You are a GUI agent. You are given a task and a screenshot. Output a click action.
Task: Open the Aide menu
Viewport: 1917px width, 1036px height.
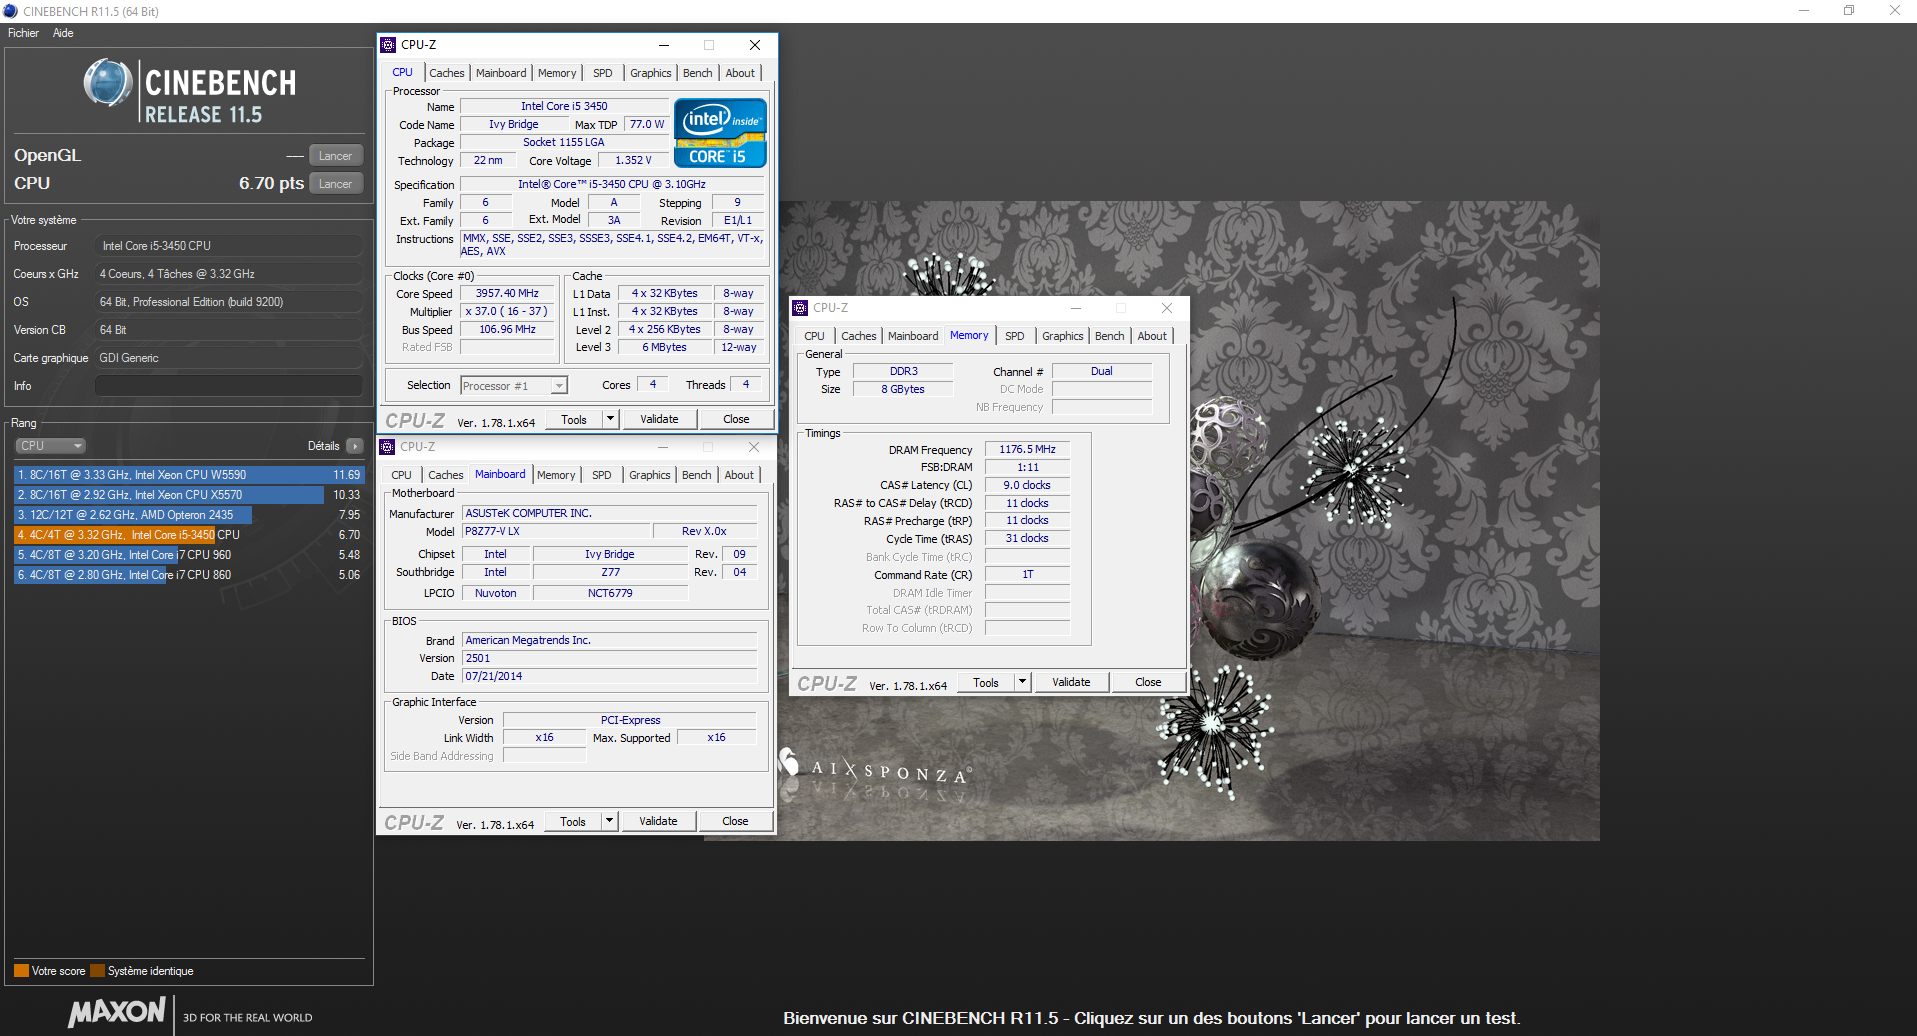tap(63, 33)
